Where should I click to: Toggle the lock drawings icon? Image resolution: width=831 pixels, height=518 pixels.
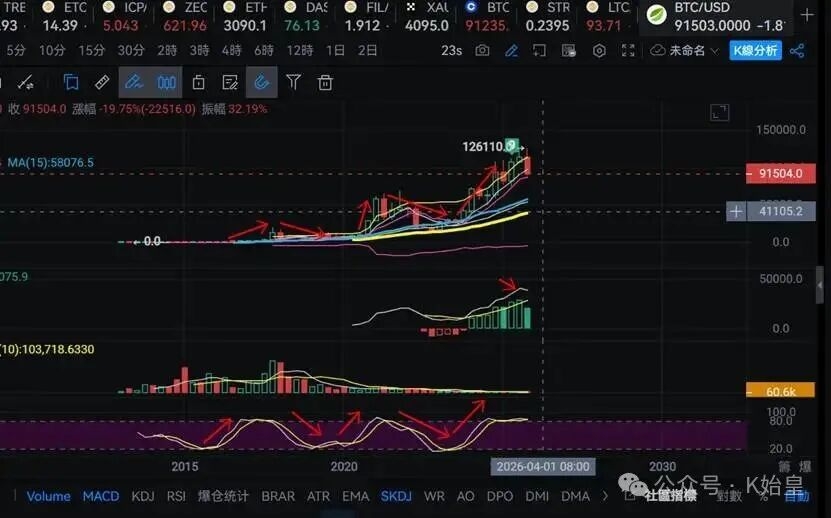[198, 82]
